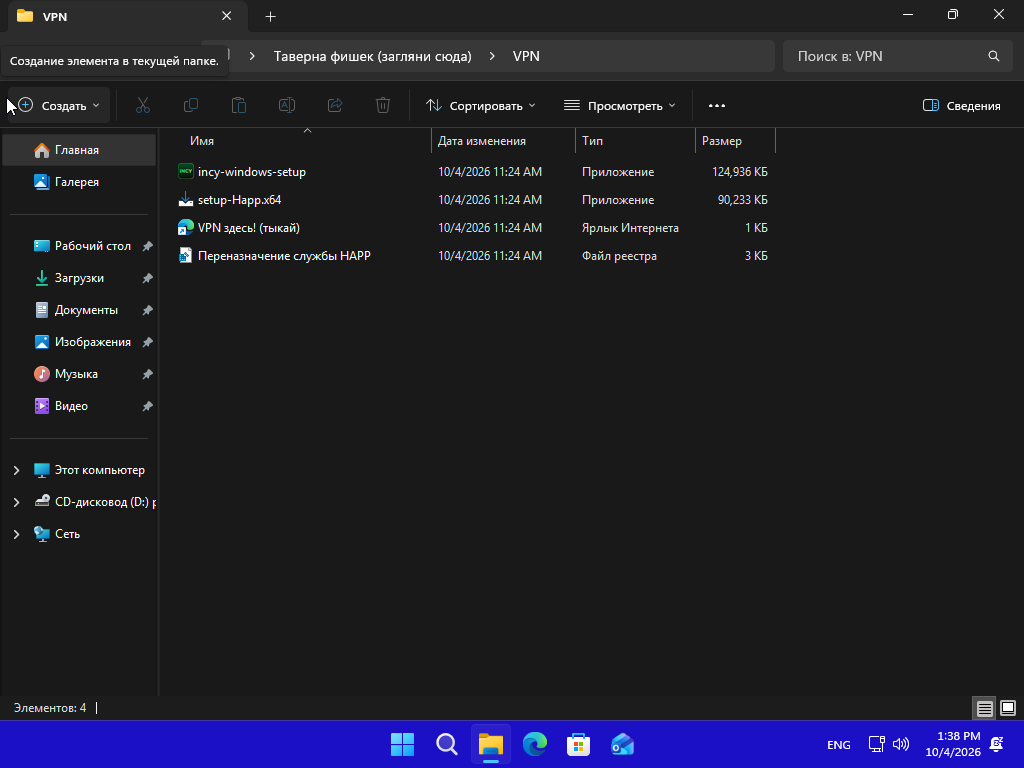Image resolution: width=1024 pixels, height=768 pixels.
Task: Click the folder icon in VPN tab
Action: 25,16
